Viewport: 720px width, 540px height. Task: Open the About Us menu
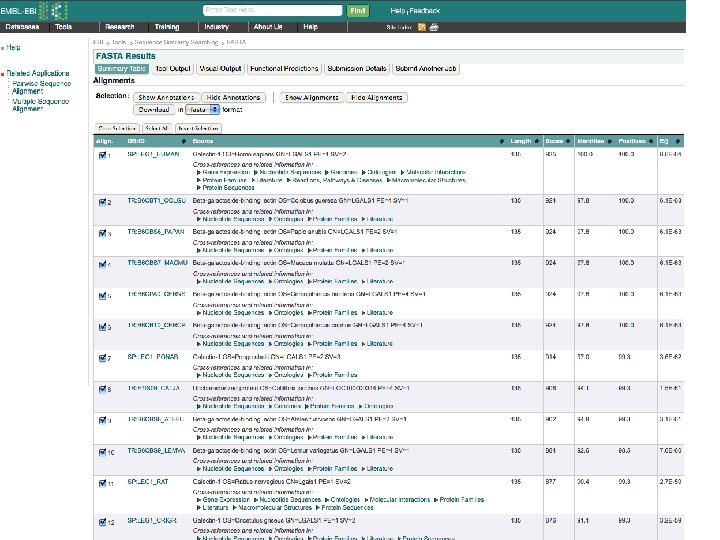coord(268,27)
